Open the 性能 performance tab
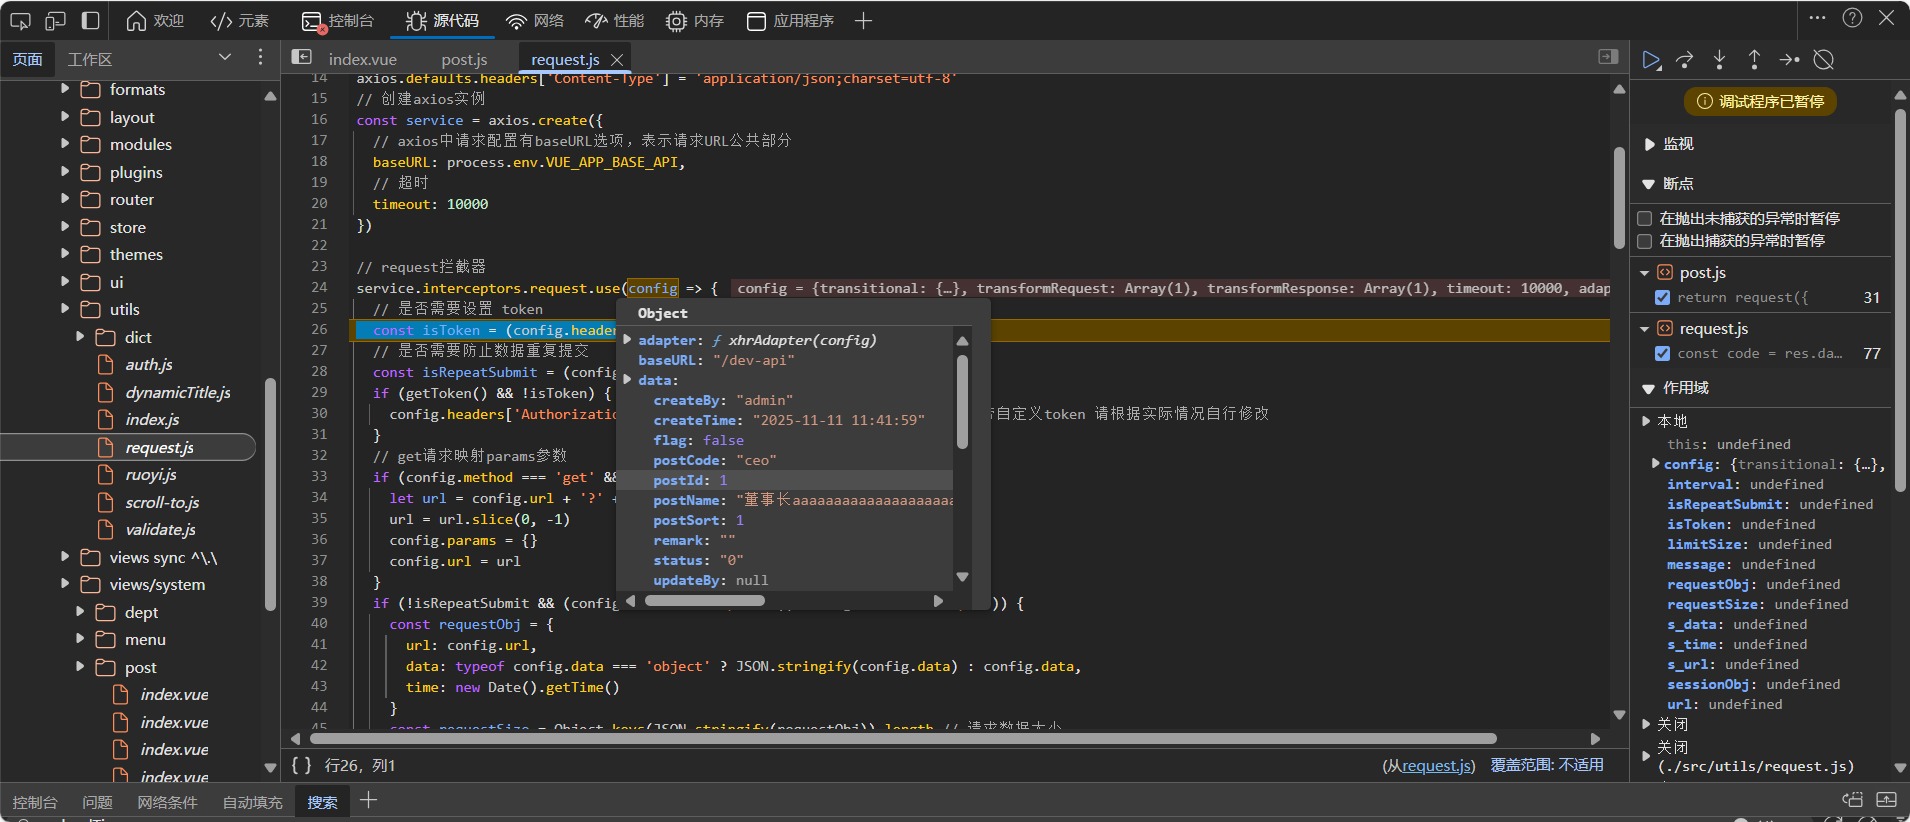 point(614,20)
